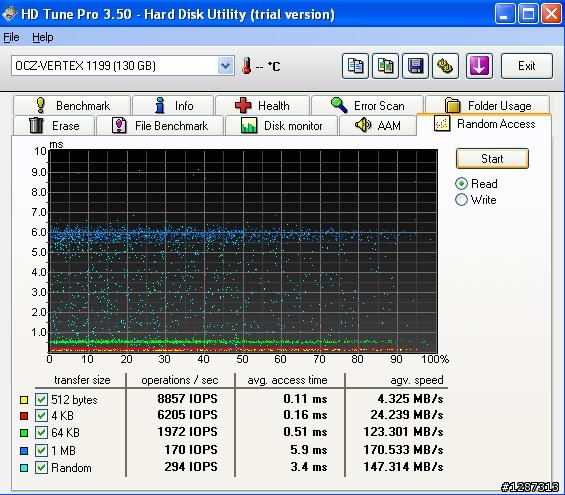Click the 0.11 ms access time

pyautogui.click(x=305, y=399)
